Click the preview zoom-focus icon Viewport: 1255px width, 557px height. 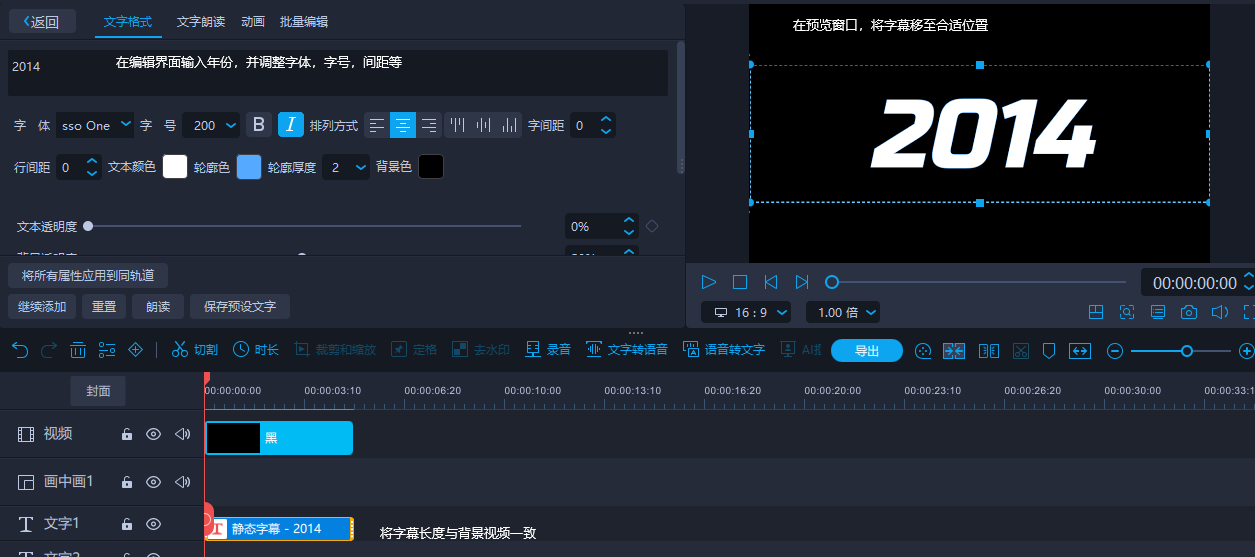pos(1127,312)
